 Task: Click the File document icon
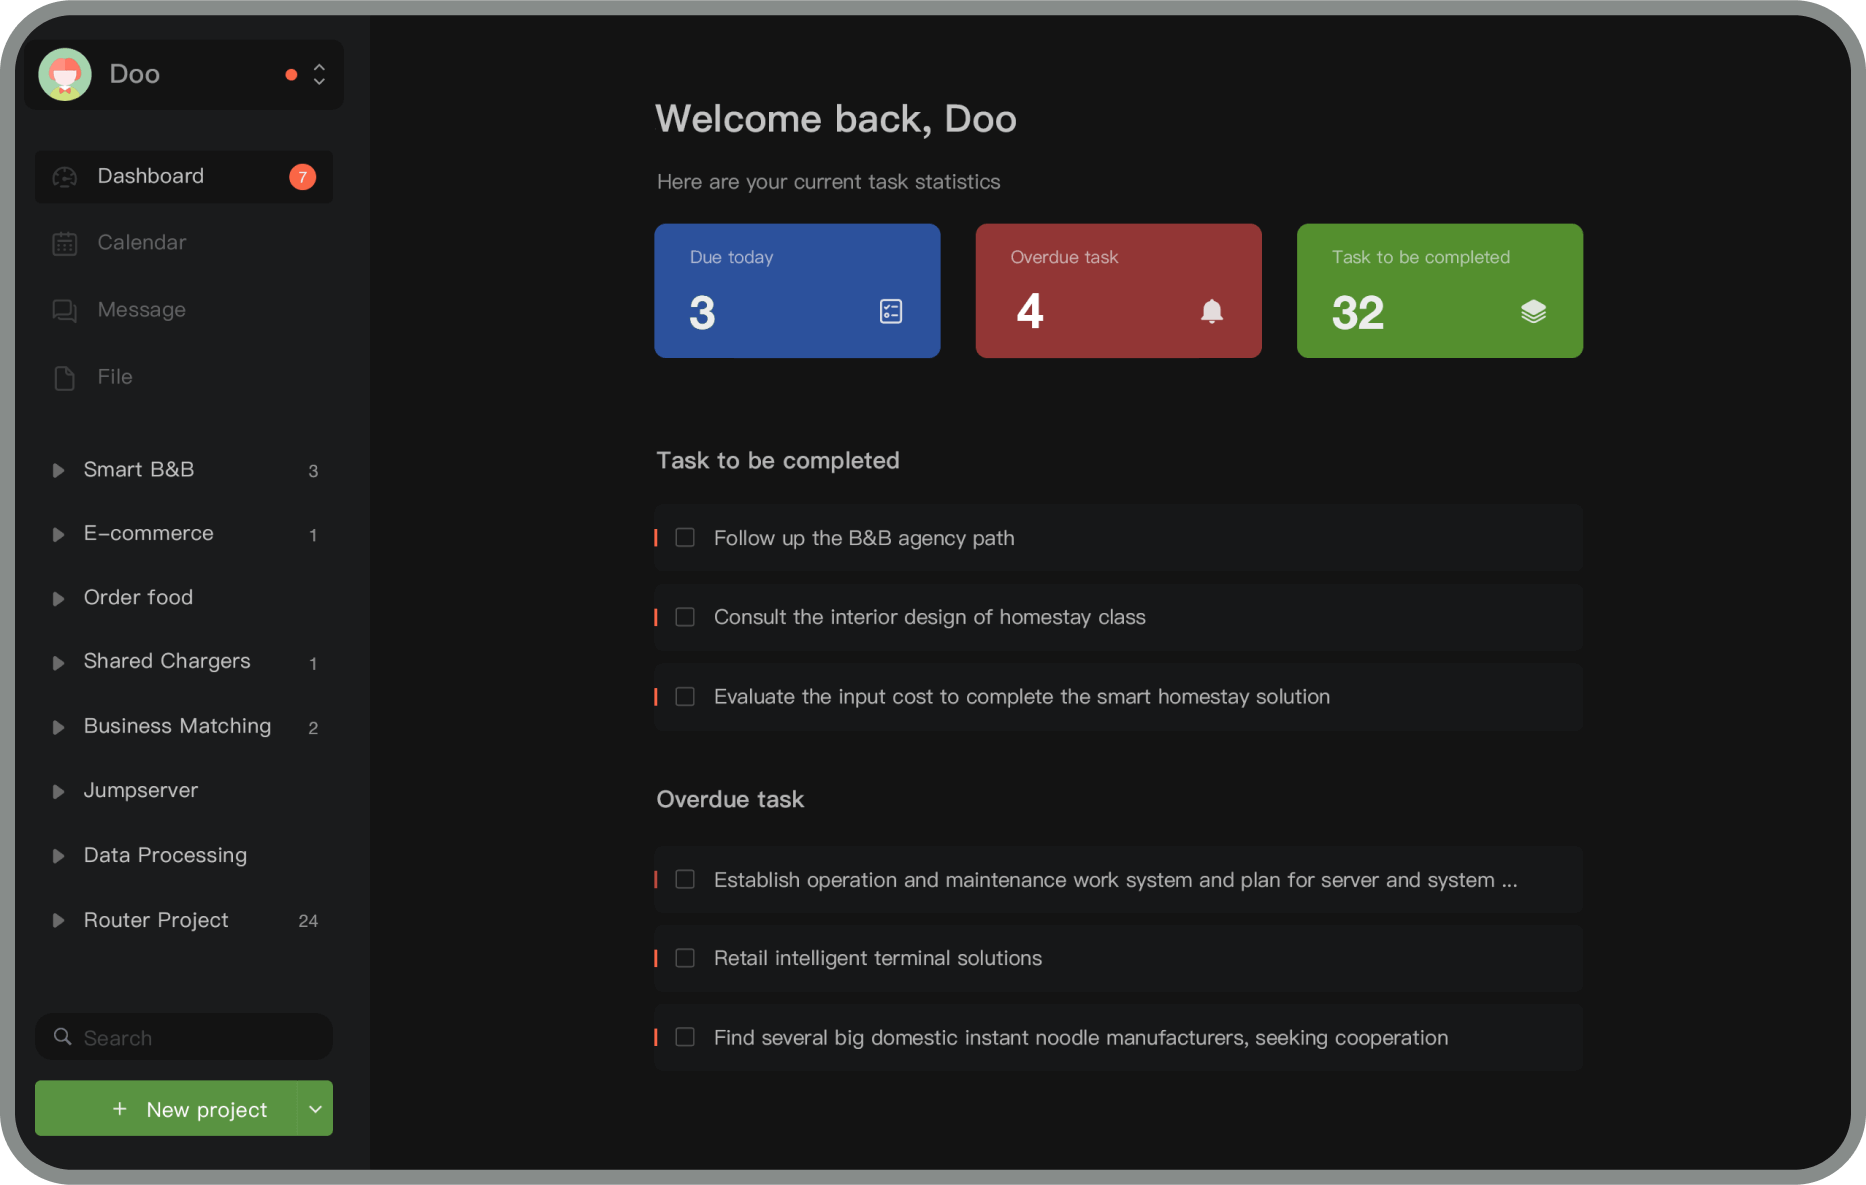tap(65, 378)
